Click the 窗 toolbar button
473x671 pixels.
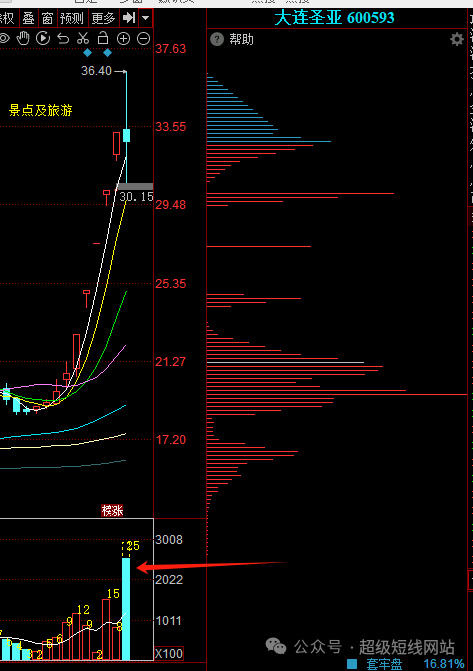tap(47, 18)
